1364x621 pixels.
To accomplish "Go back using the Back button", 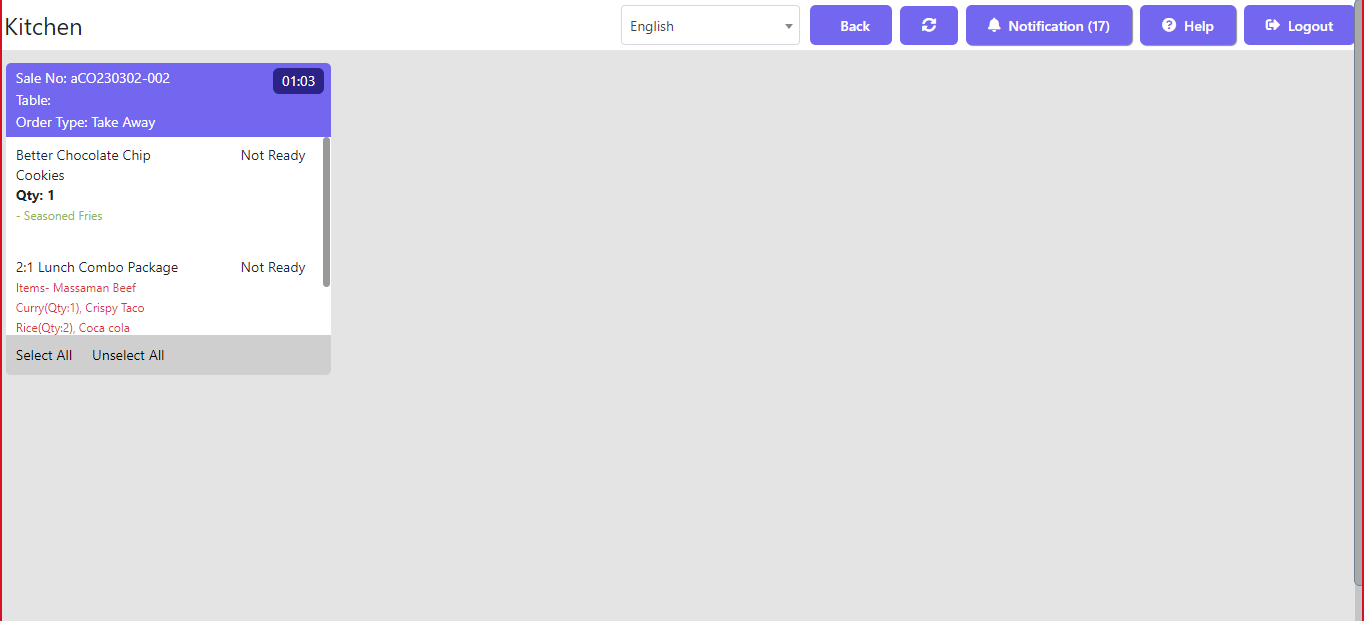I will [850, 26].
